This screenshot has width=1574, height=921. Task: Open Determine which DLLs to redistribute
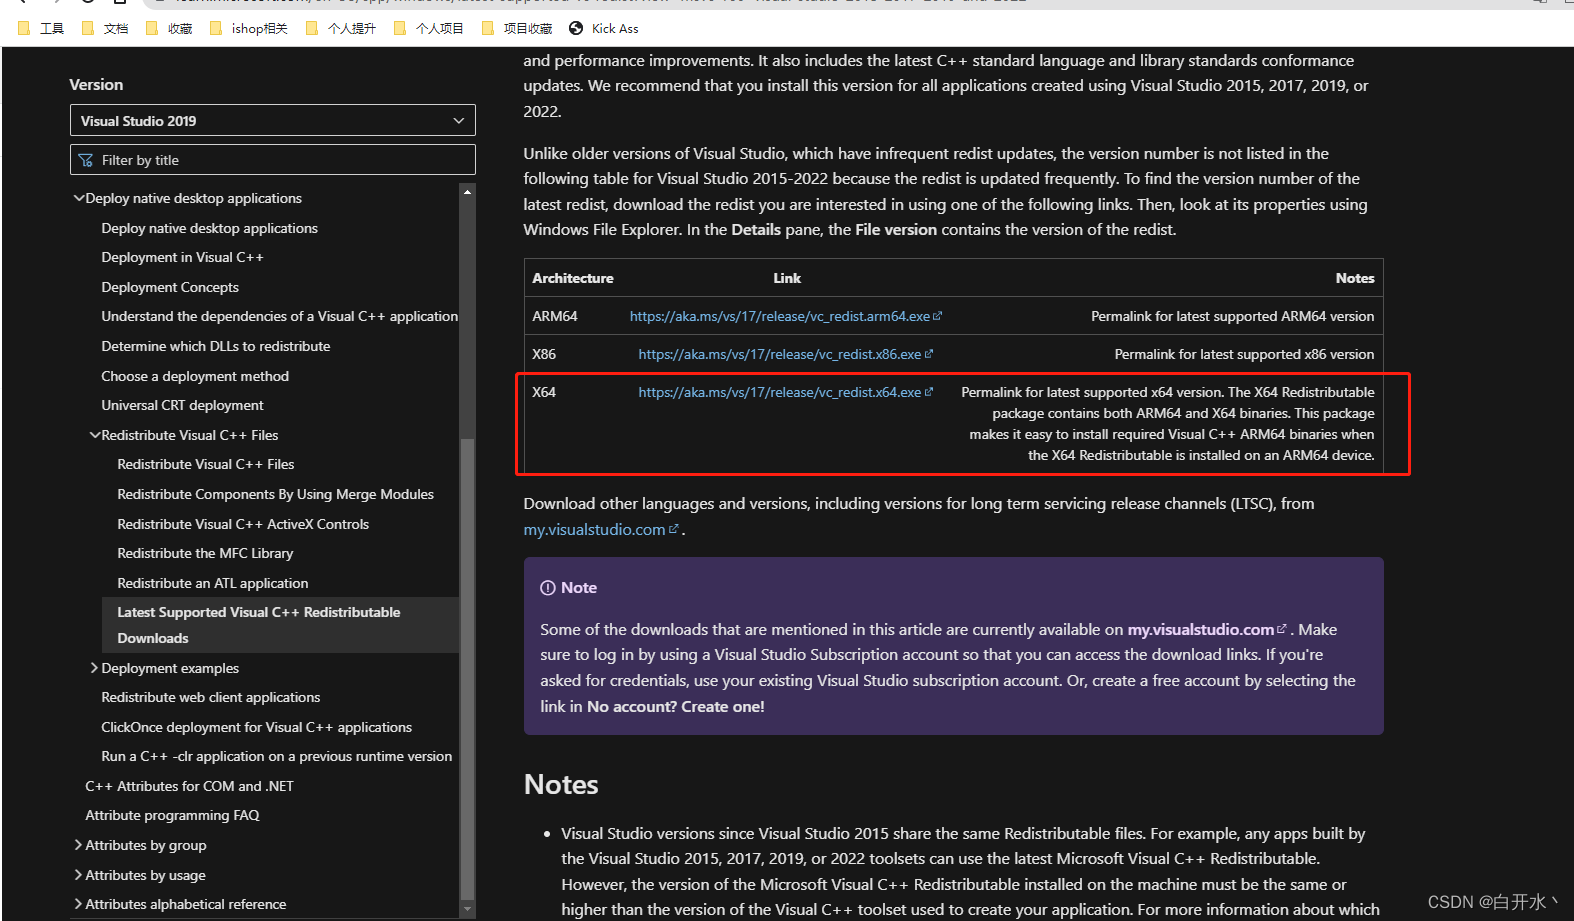click(x=215, y=346)
